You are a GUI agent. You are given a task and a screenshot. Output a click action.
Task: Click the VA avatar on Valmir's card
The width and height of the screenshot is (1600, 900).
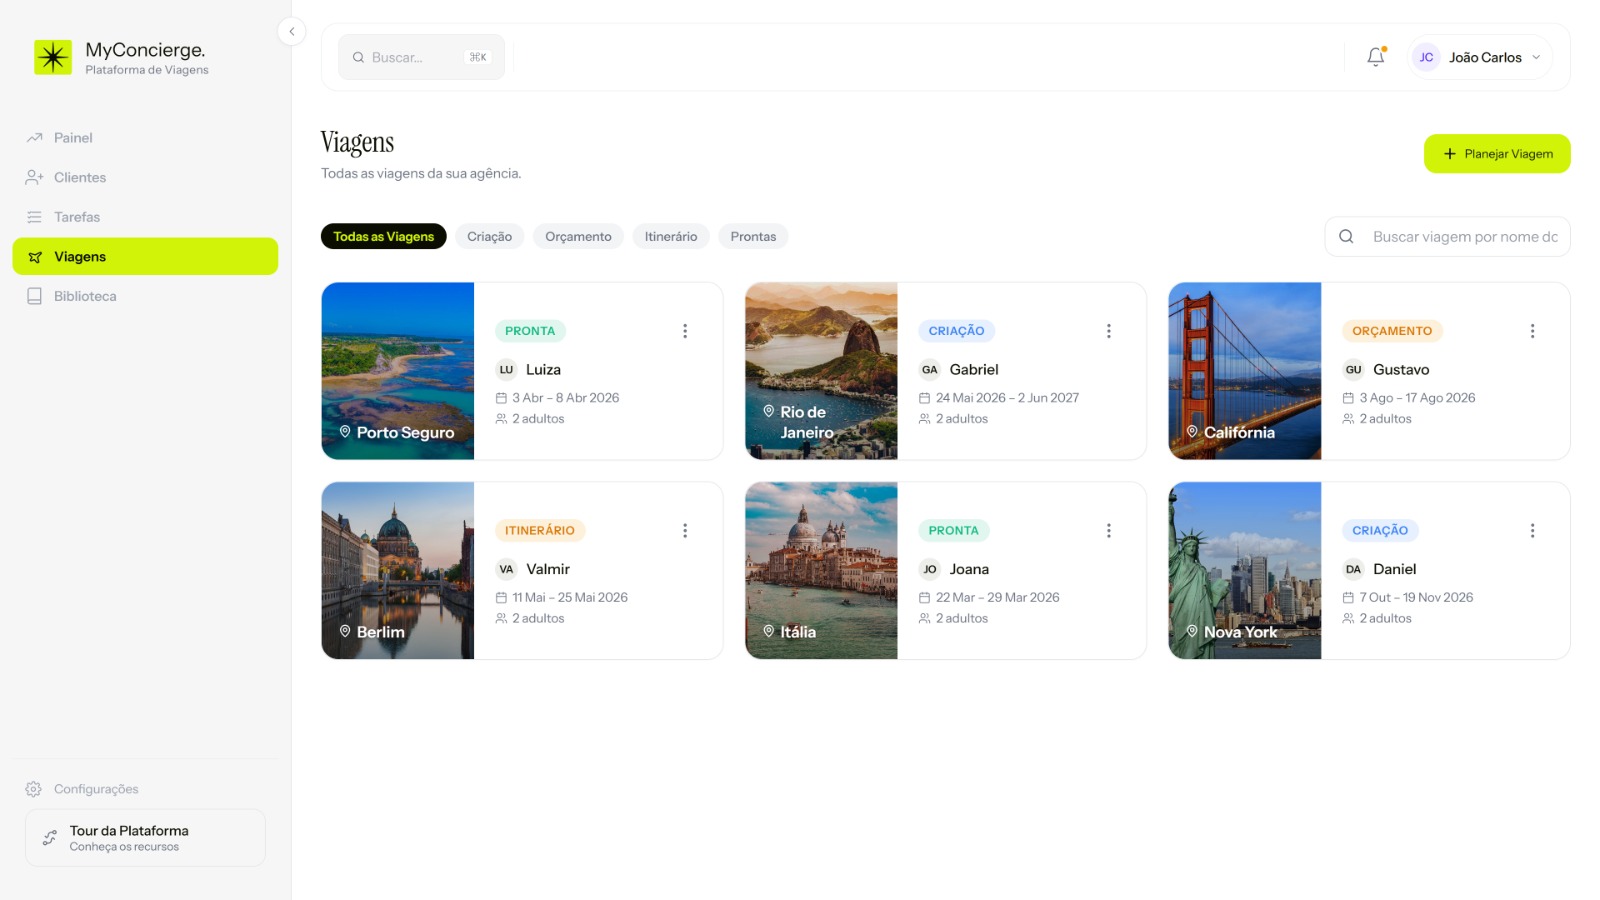506,569
